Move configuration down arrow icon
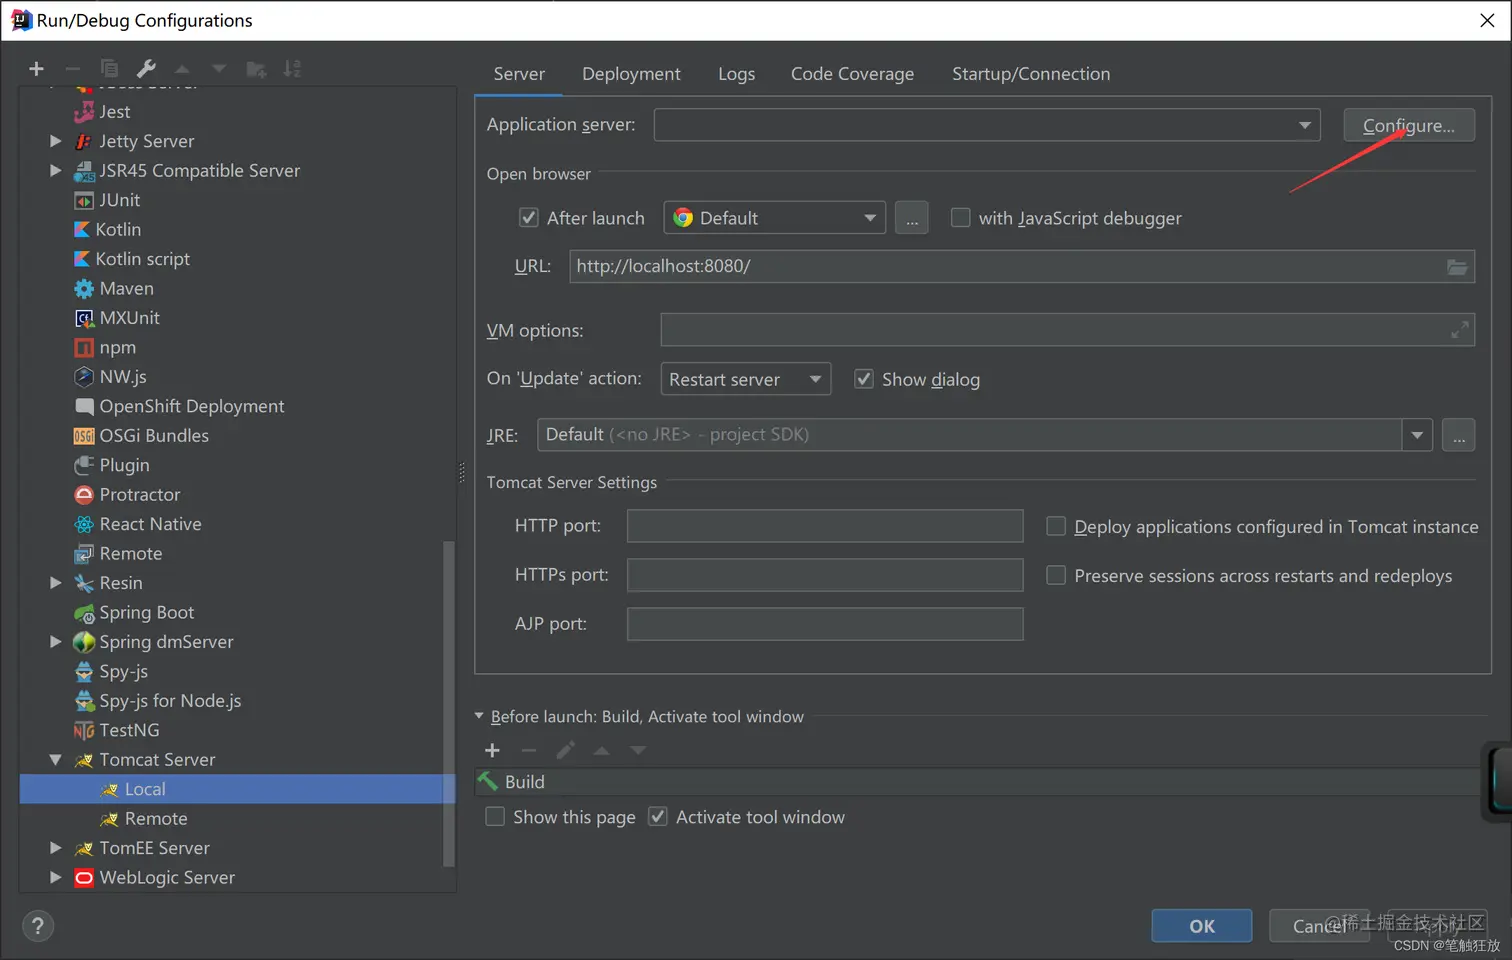The width and height of the screenshot is (1512, 960). [219, 69]
